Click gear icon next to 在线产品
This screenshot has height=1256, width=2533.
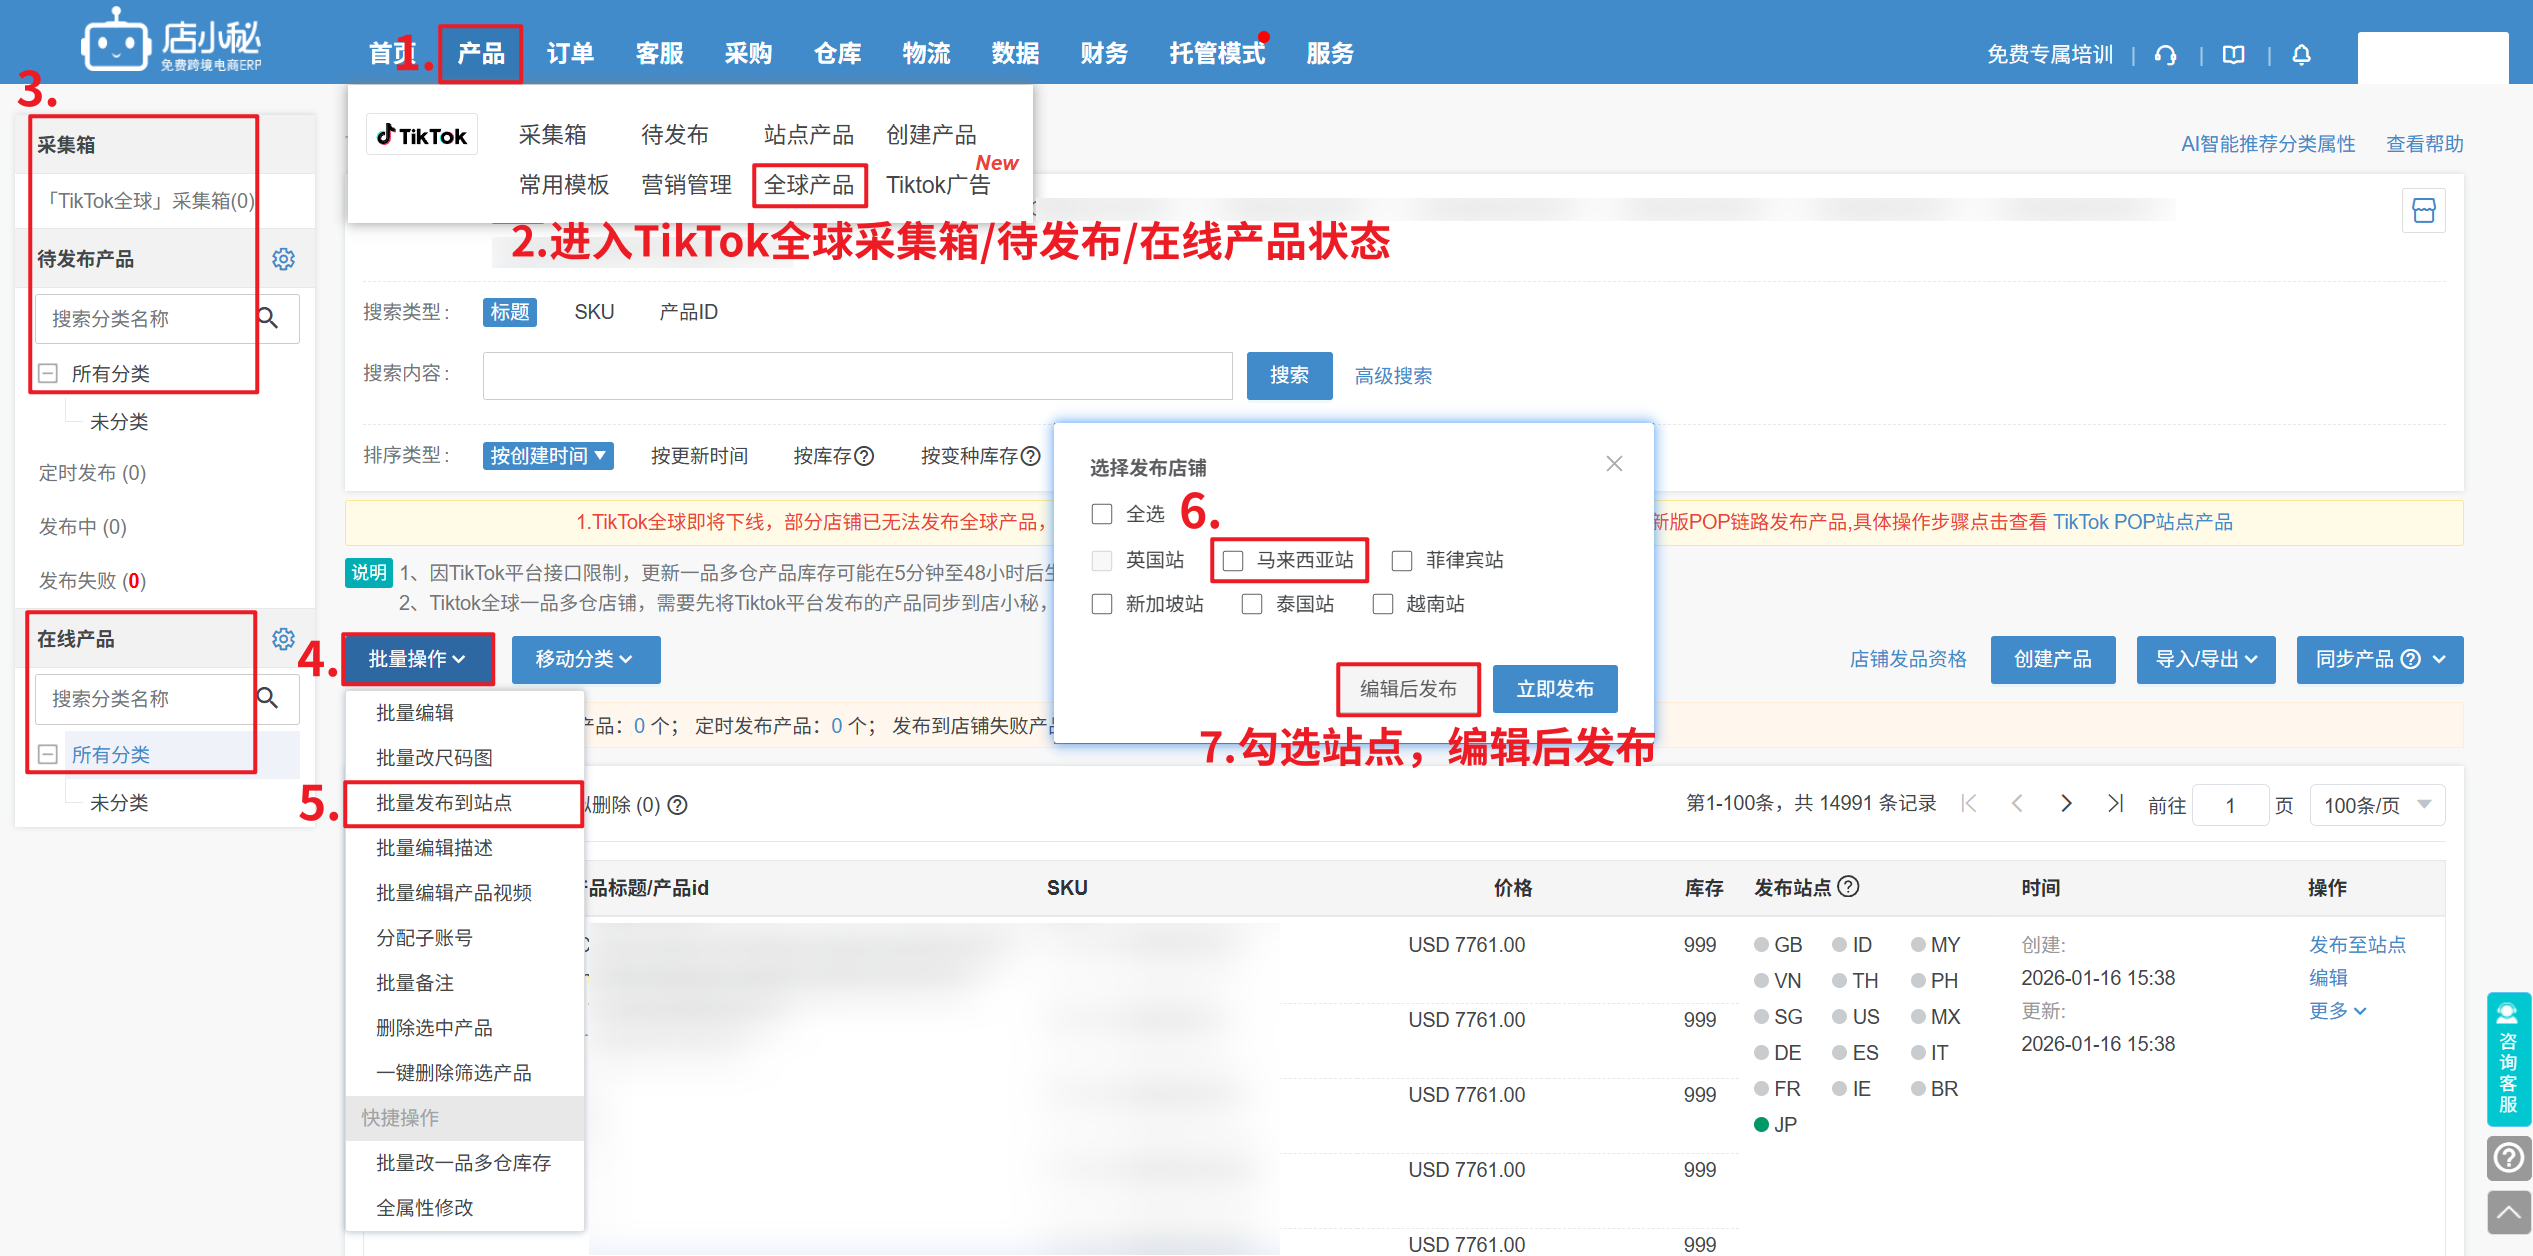[x=284, y=639]
